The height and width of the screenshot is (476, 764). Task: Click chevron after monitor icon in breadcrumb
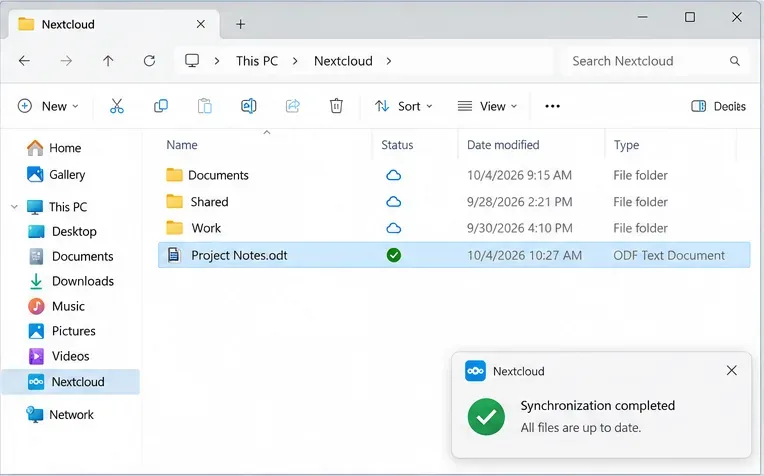pyautogui.click(x=217, y=61)
